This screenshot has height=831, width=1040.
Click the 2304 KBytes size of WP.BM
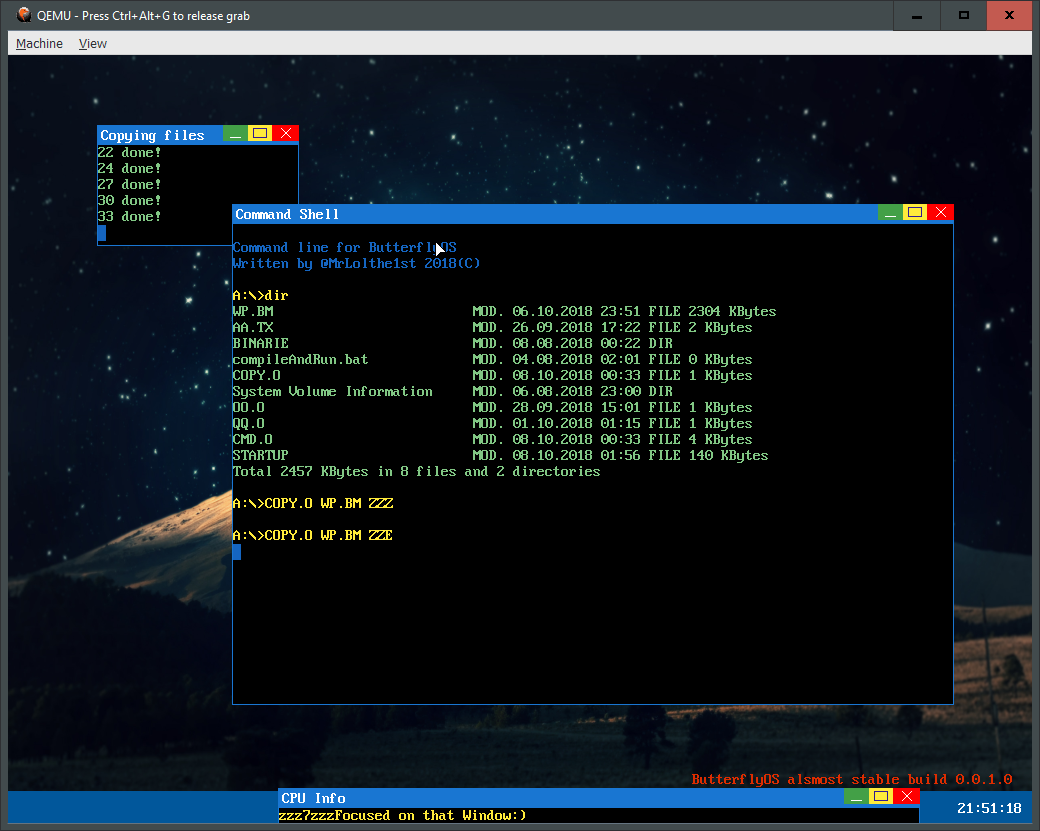732,312
